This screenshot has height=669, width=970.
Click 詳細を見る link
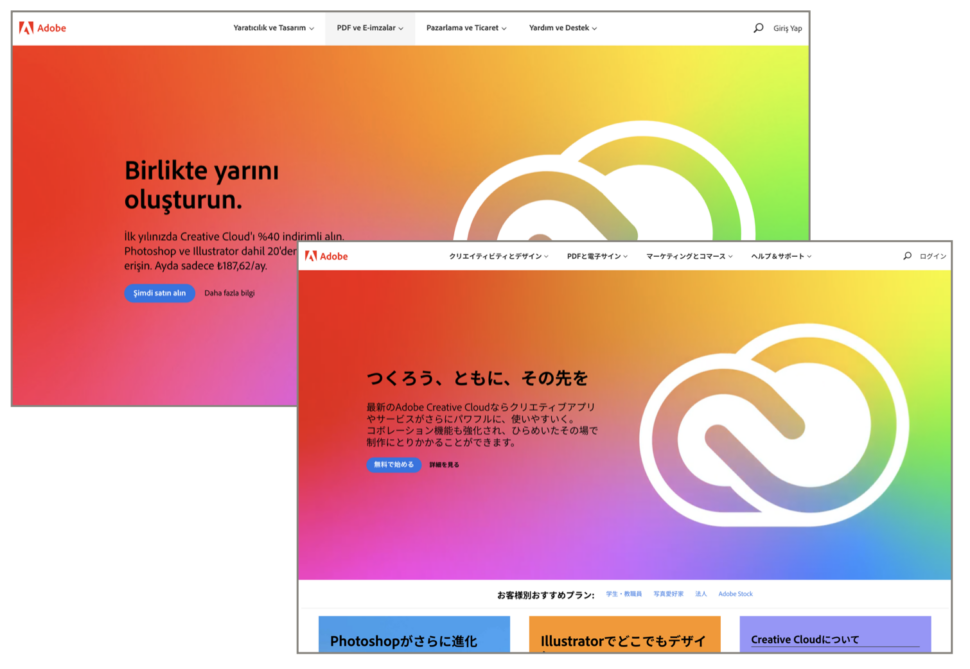point(444,465)
